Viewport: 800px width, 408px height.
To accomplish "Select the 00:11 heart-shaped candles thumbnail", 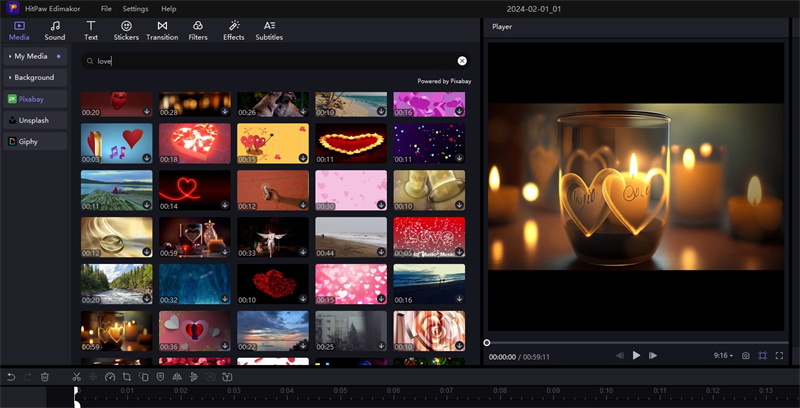I will pyautogui.click(x=351, y=143).
